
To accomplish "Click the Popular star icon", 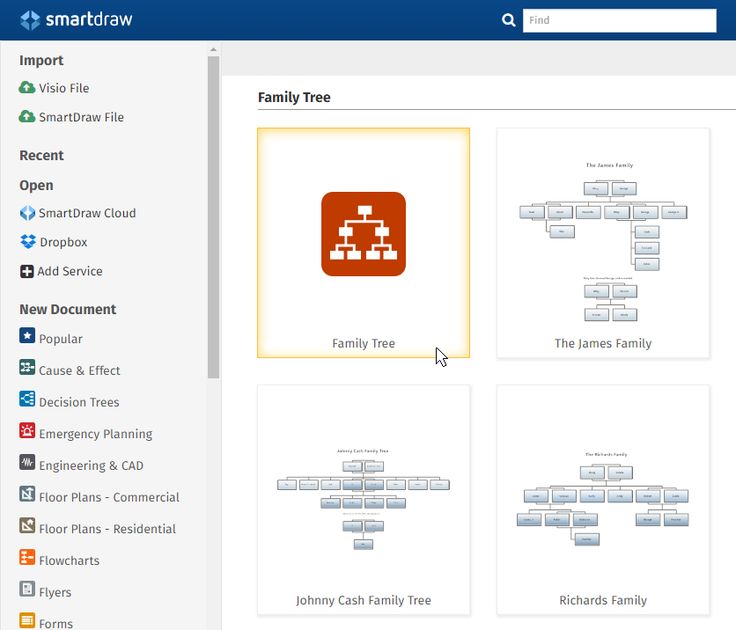I will [x=27, y=336].
